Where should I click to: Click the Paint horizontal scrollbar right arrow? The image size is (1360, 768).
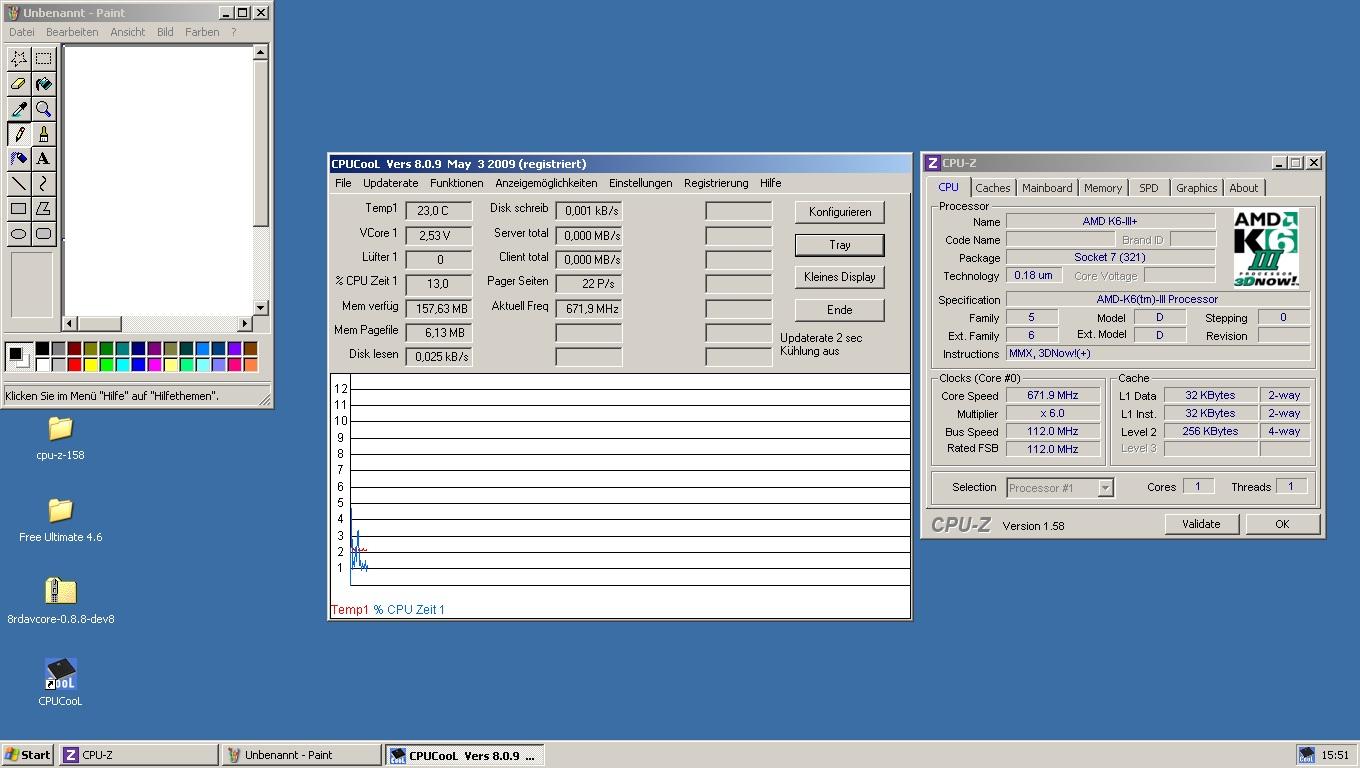[x=245, y=323]
